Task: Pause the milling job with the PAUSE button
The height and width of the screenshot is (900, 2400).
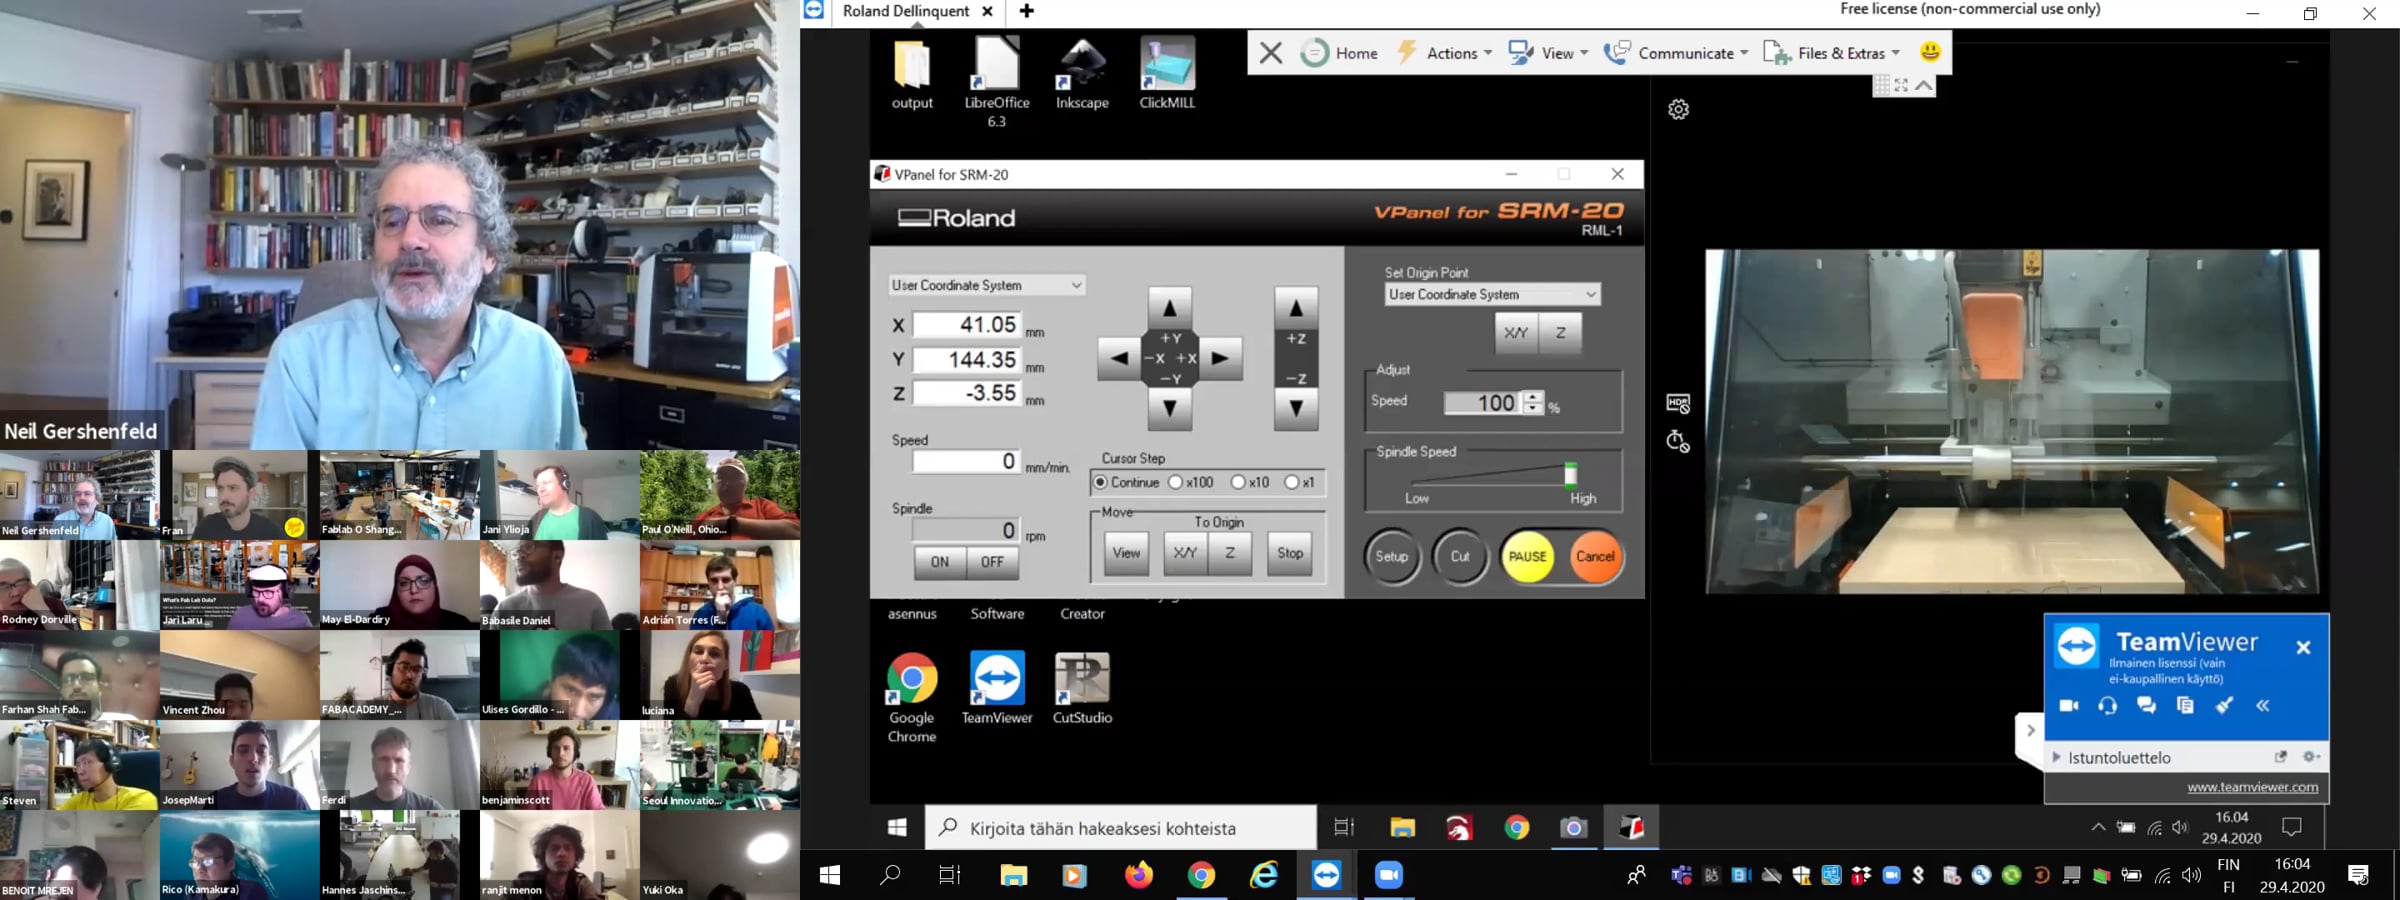Action: 1528,556
